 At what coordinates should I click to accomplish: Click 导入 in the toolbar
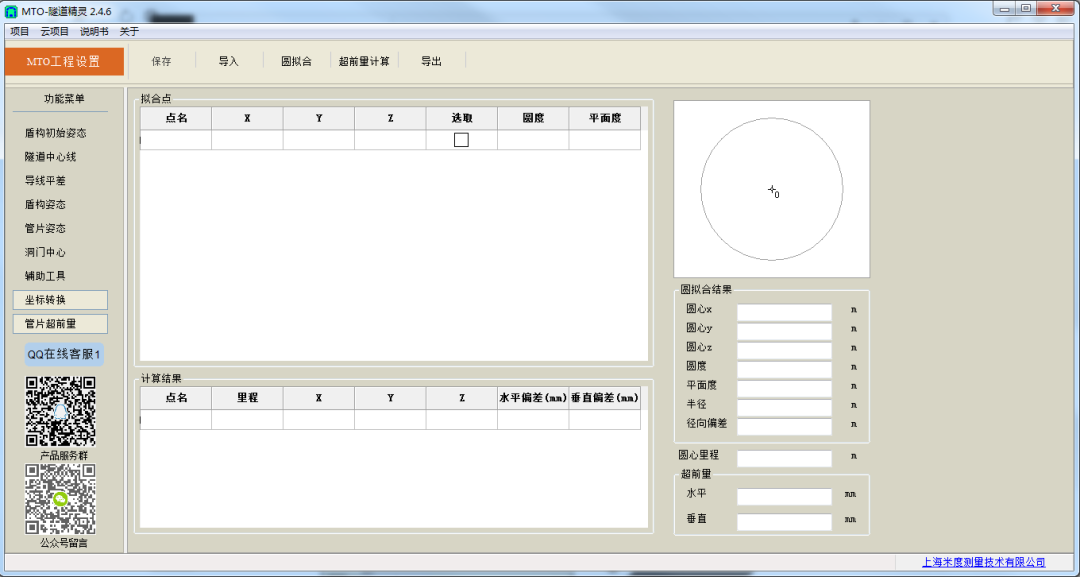(x=229, y=61)
